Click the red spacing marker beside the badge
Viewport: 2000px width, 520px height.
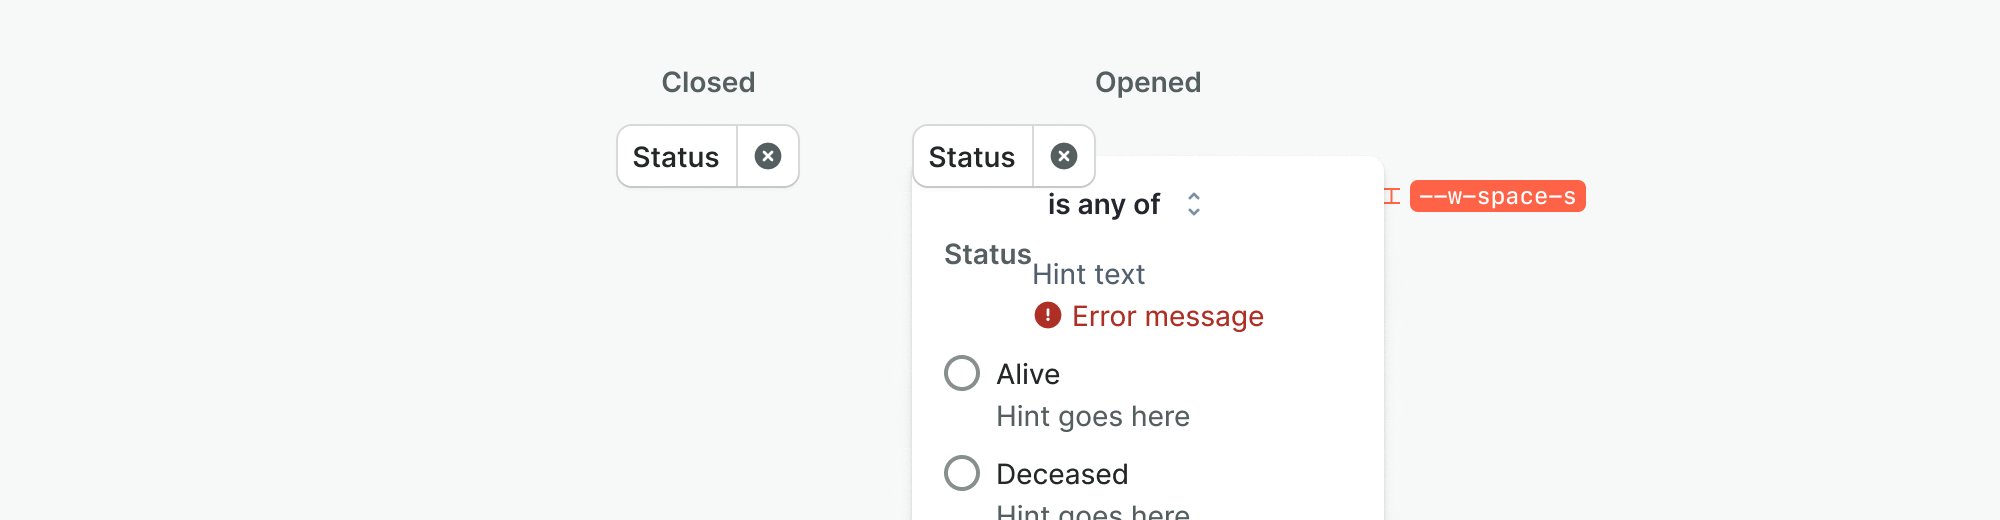point(1391,196)
